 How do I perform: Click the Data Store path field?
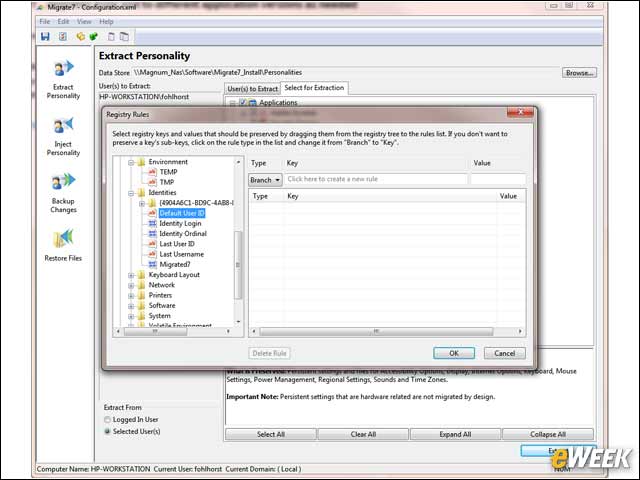[345, 73]
